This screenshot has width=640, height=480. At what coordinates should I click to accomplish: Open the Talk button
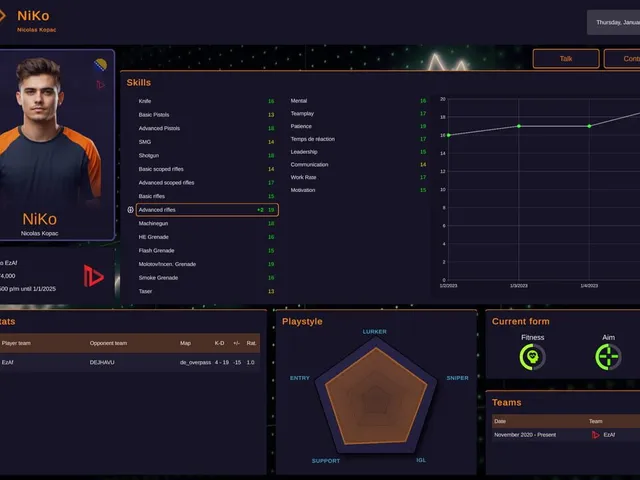[x=566, y=59]
